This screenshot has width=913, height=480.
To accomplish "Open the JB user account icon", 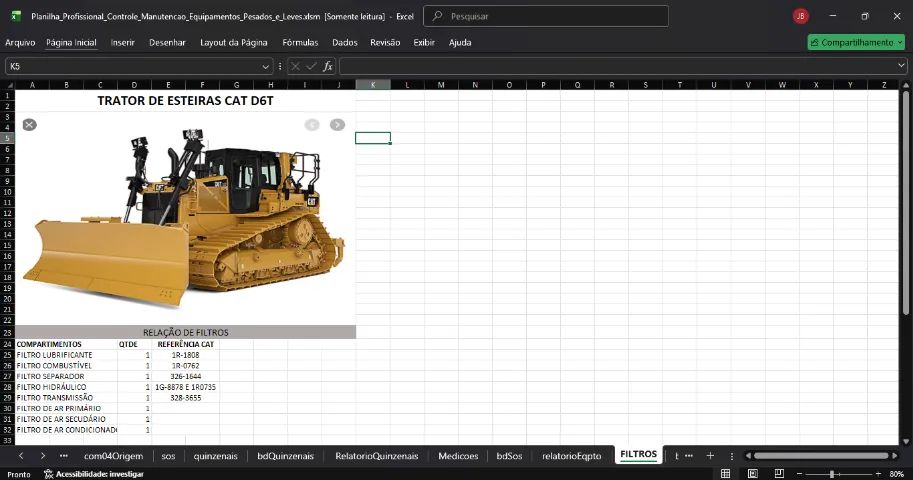I will click(x=800, y=16).
